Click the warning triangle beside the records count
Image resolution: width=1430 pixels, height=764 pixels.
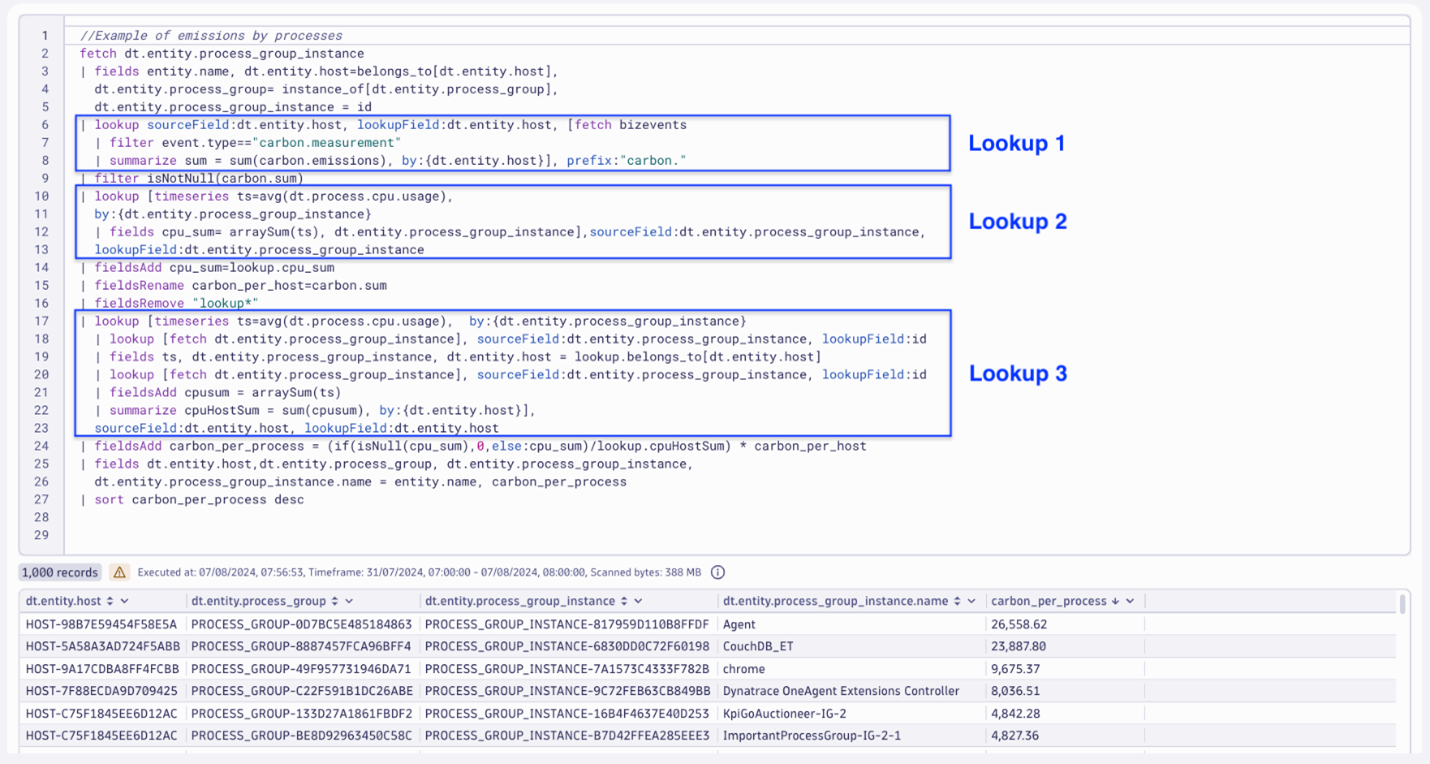pos(119,571)
